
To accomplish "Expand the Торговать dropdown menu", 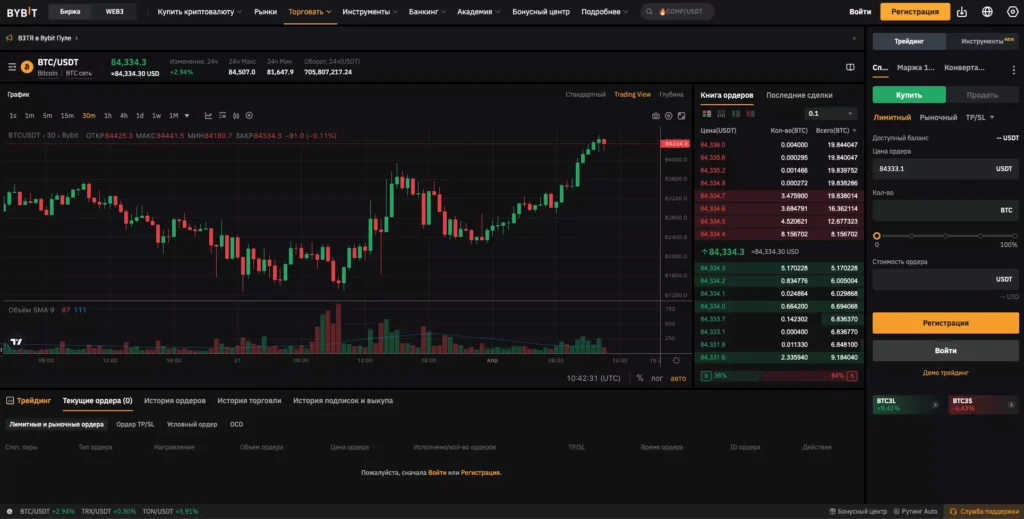I will 310,12.
